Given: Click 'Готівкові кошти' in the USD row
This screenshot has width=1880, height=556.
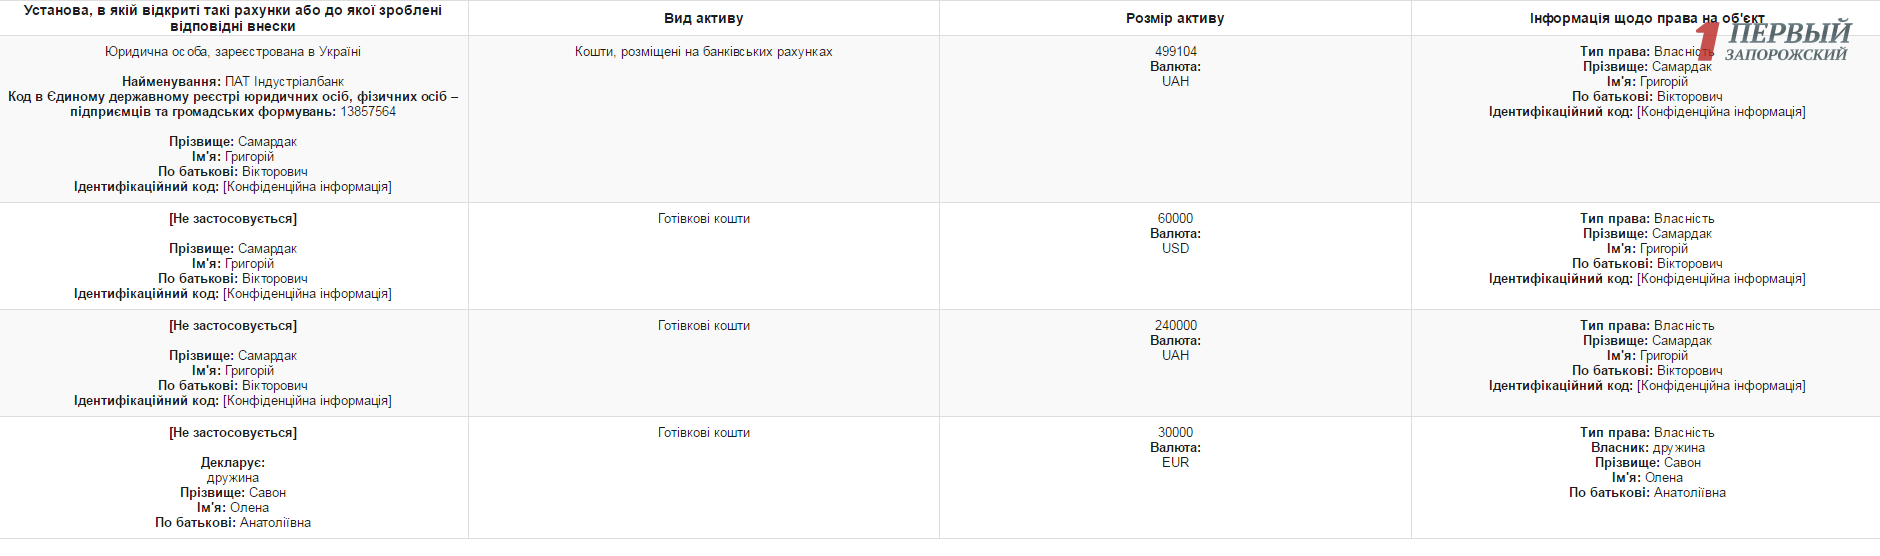Looking at the screenshot, I should coord(703,219).
